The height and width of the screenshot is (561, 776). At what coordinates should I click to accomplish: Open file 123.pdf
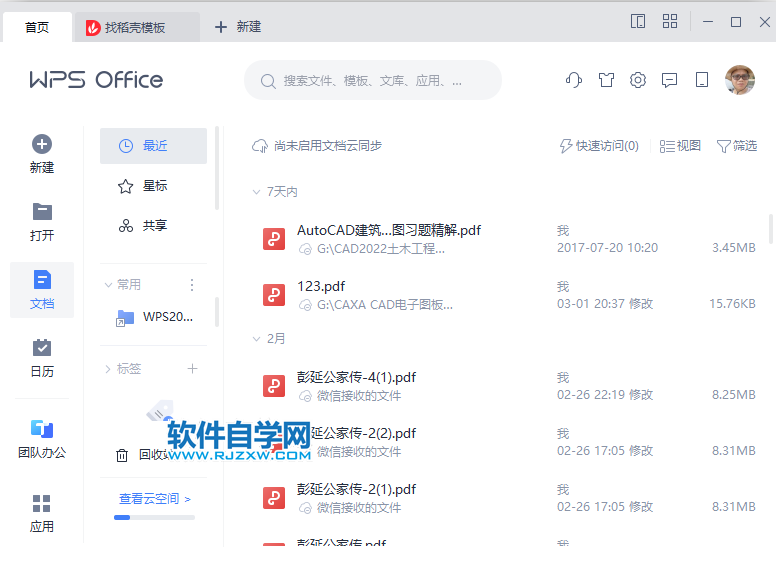[x=321, y=286]
